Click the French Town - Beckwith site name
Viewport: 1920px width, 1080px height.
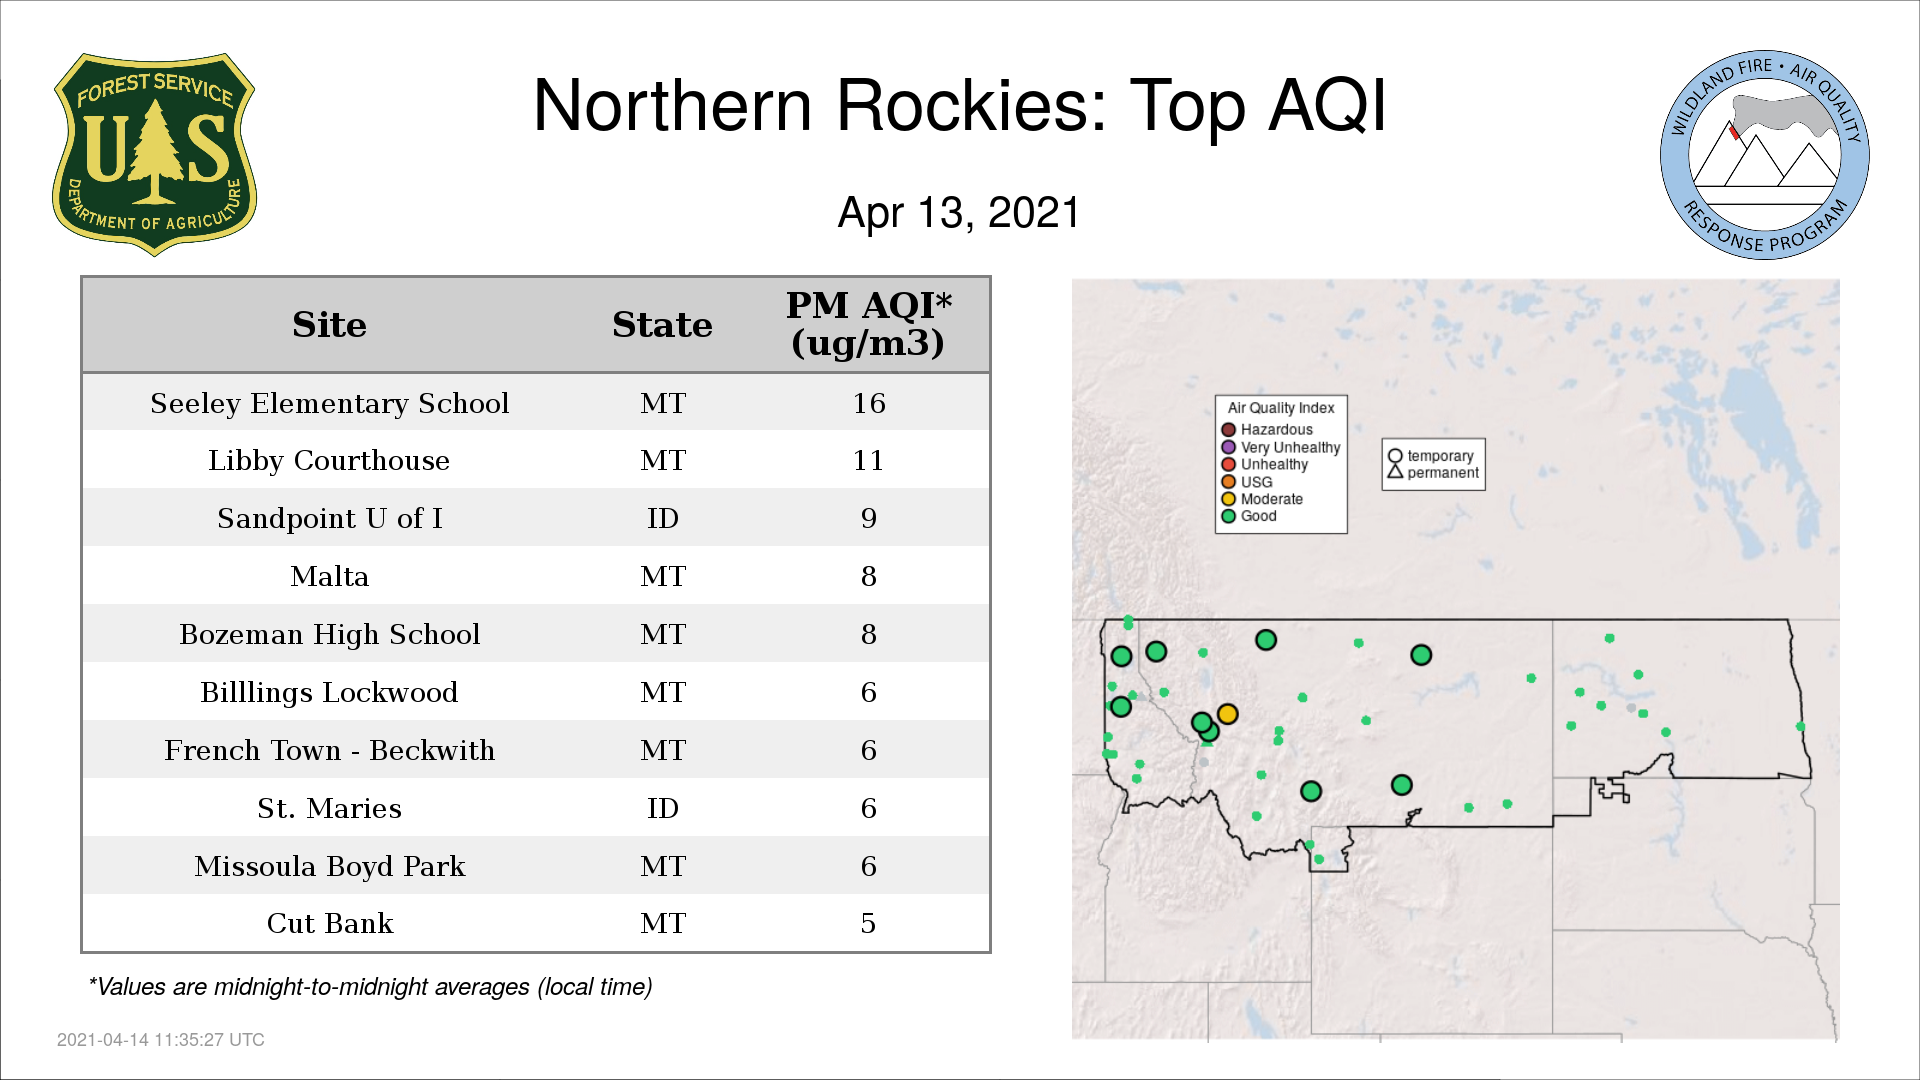(x=329, y=750)
